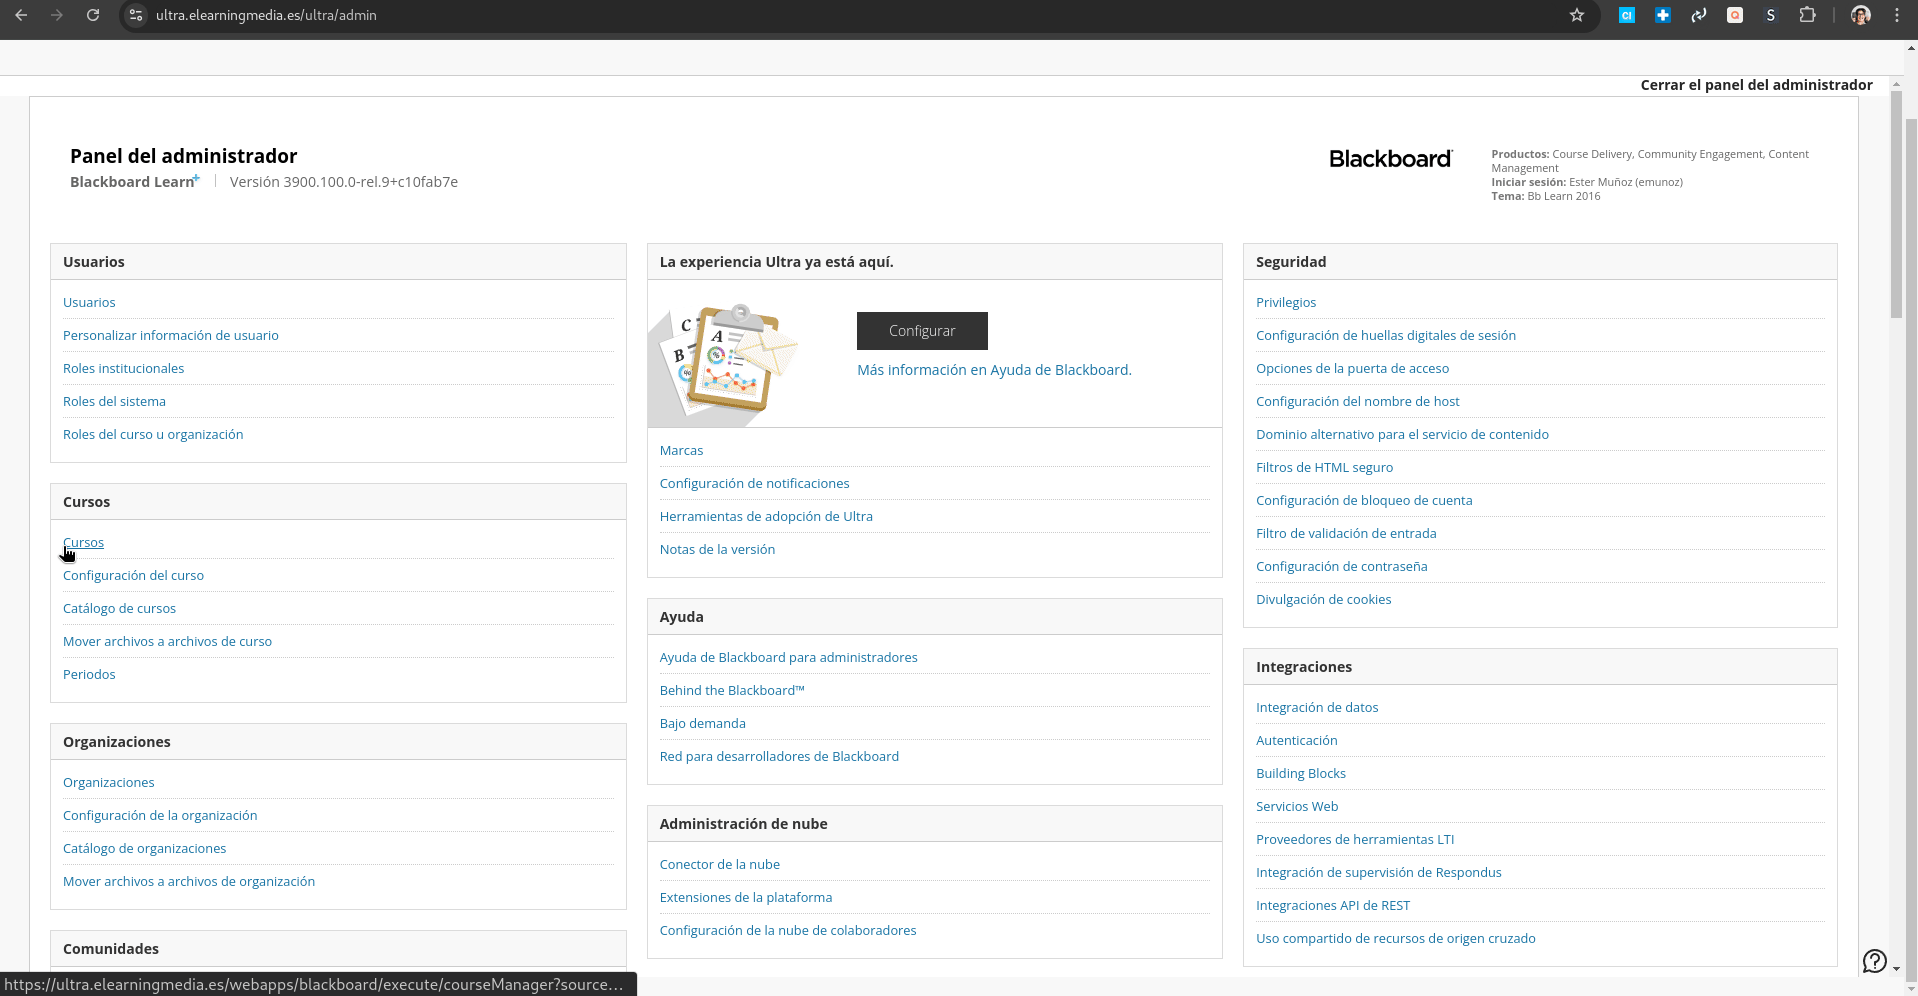This screenshot has width=1918, height=996.
Task: Go to Building Blocks integrations
Action: 1300,773
